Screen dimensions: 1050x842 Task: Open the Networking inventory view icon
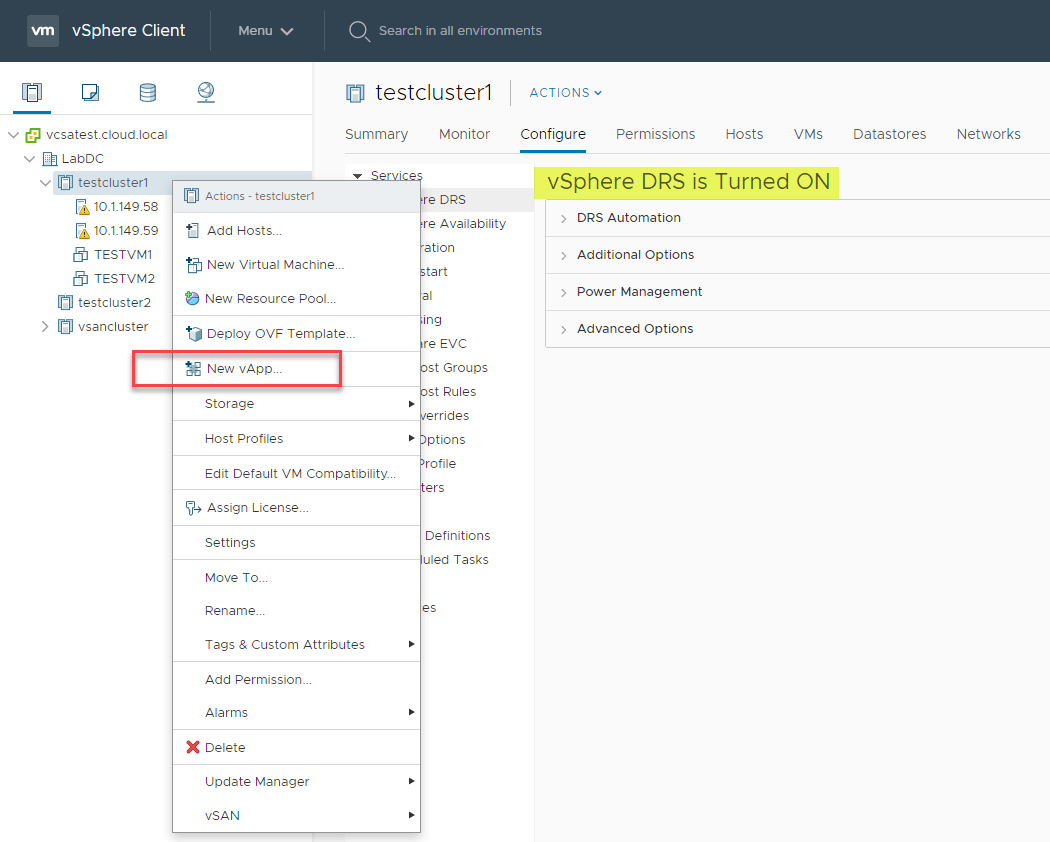click(206, 92)
